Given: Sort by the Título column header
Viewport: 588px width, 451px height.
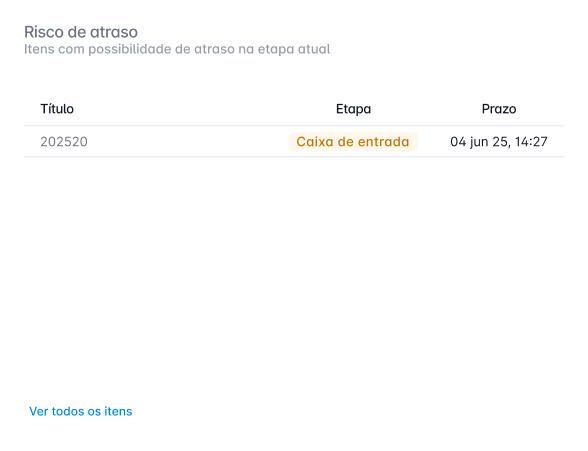Looking at the screenshot, I should [x=57, y=109].
